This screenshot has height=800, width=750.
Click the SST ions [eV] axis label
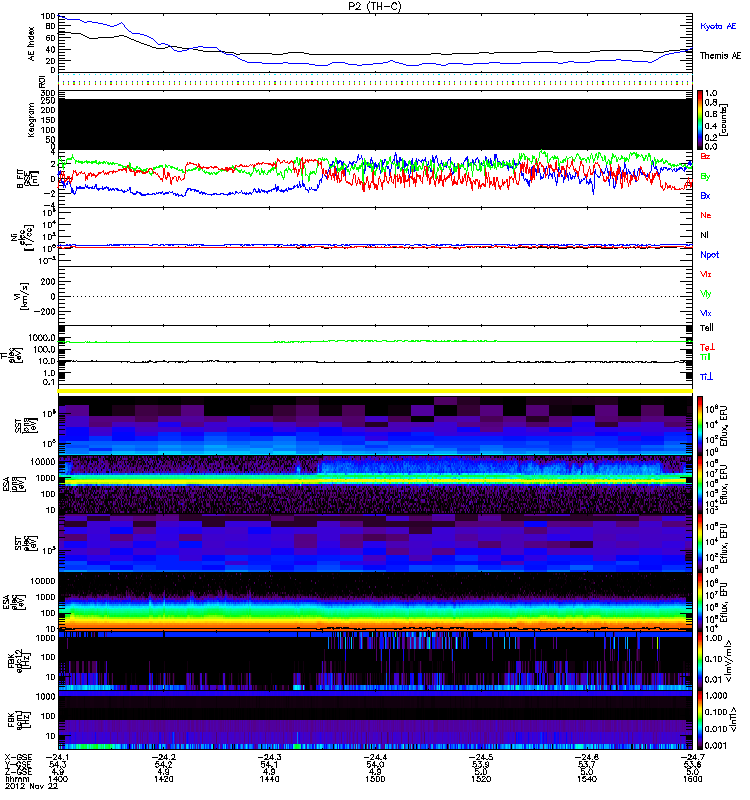[x=25, y=427]
